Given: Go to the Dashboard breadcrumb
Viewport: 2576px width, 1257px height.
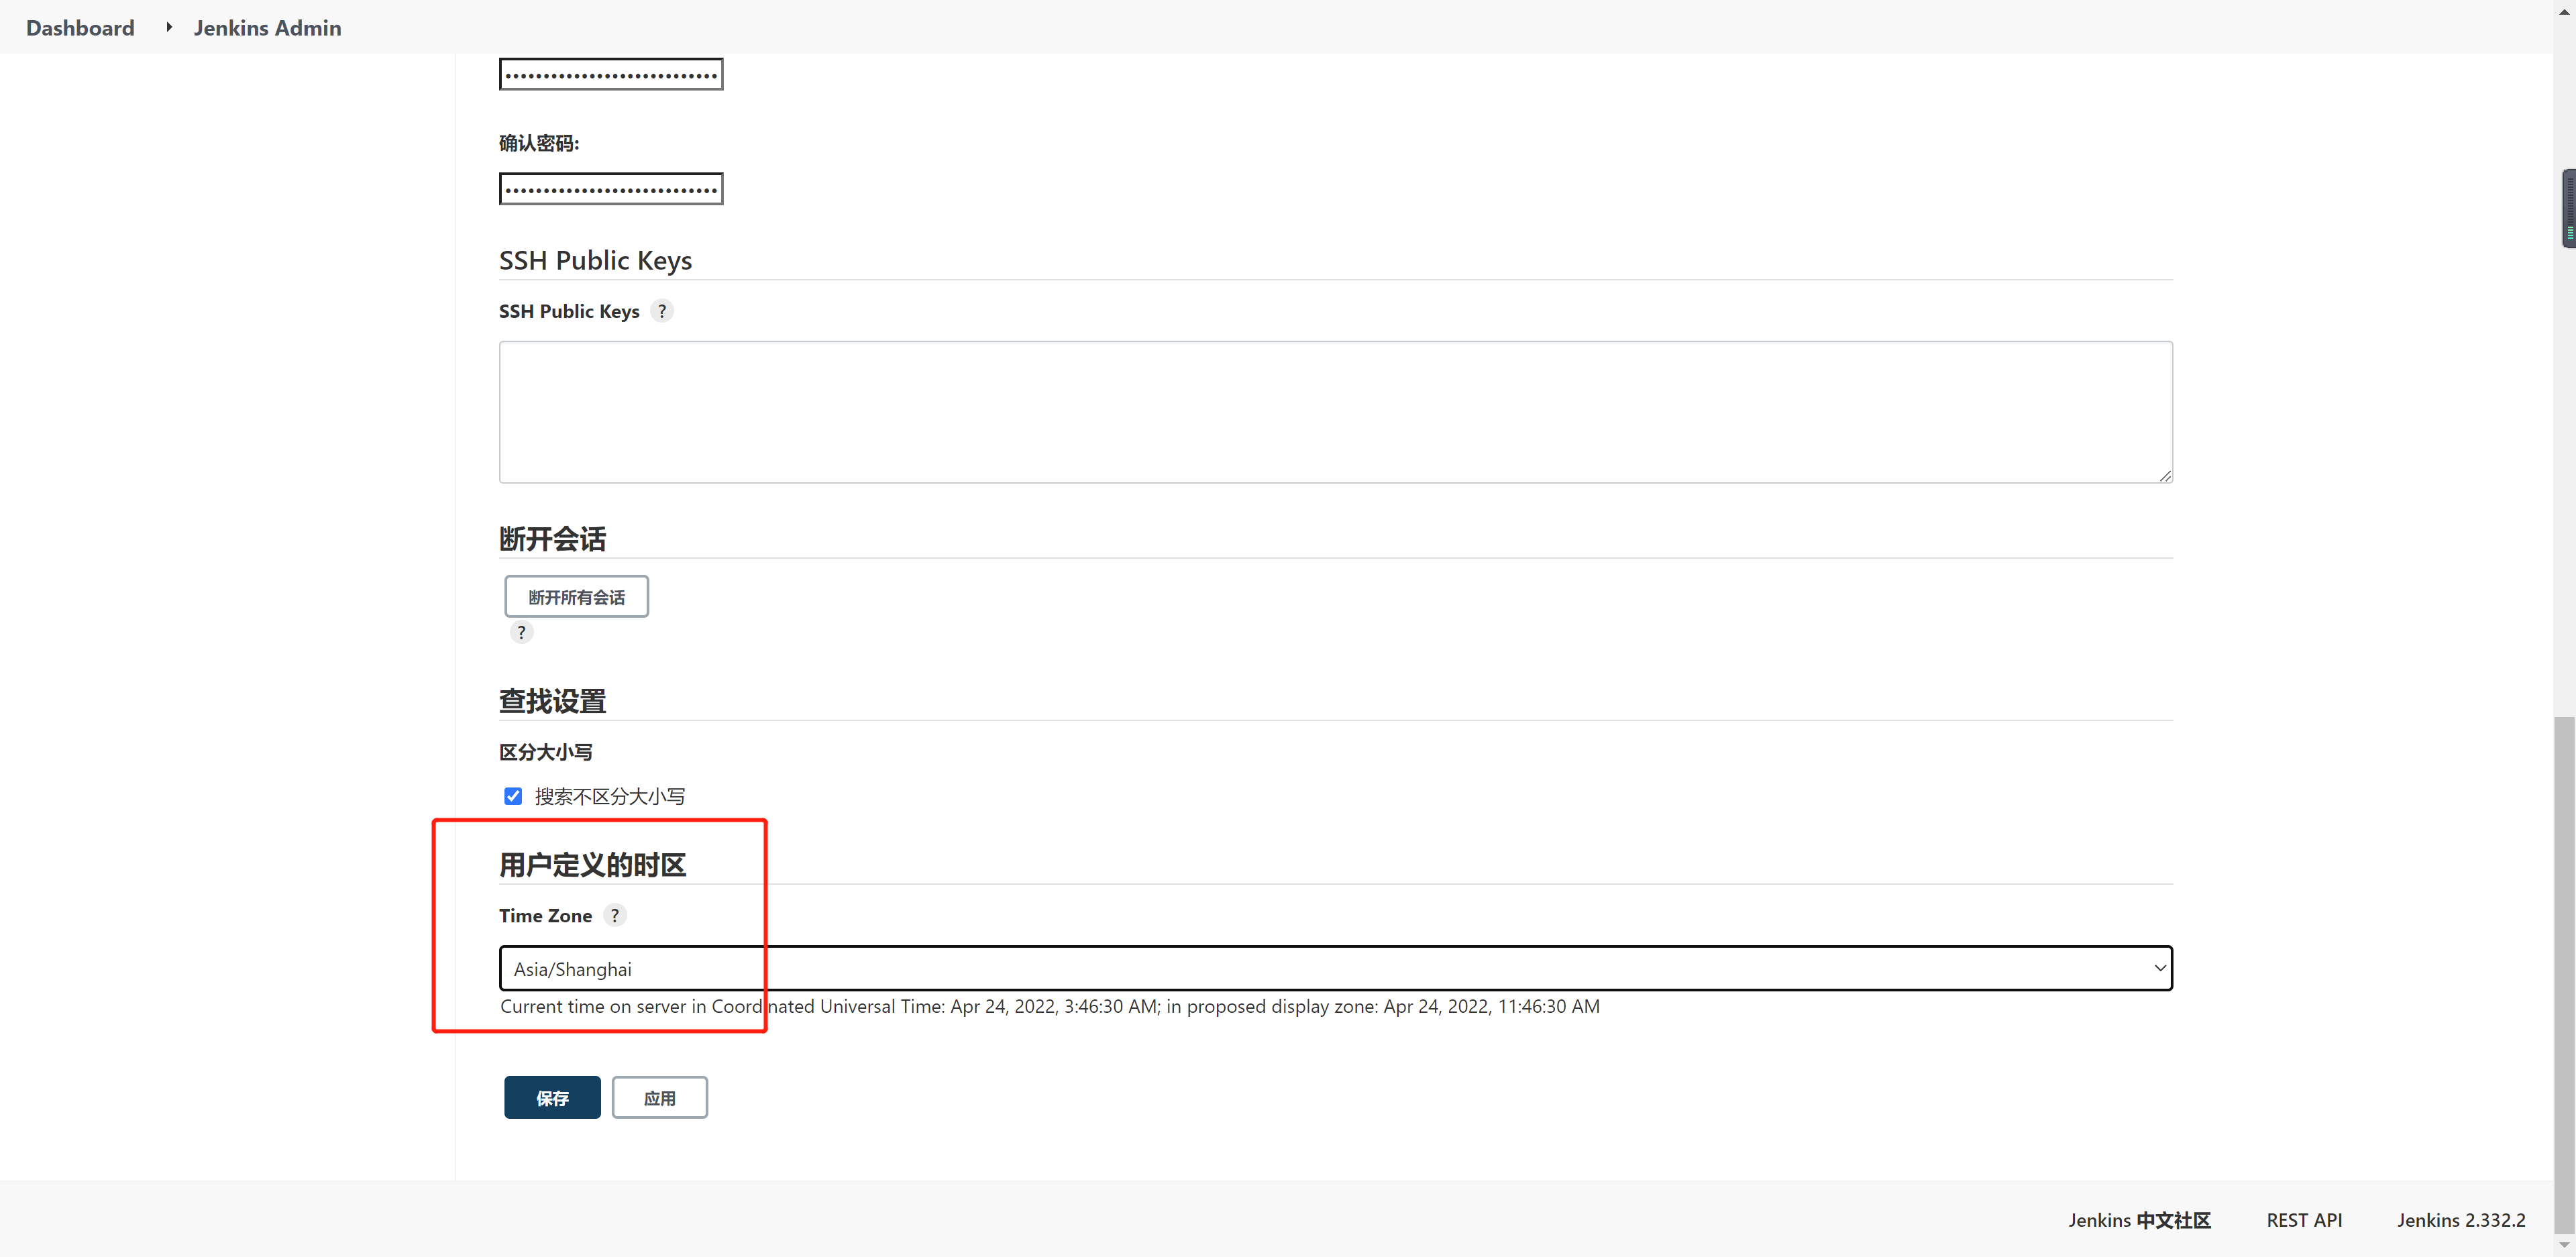Looking at the screenshot, I should pos(80,28).
